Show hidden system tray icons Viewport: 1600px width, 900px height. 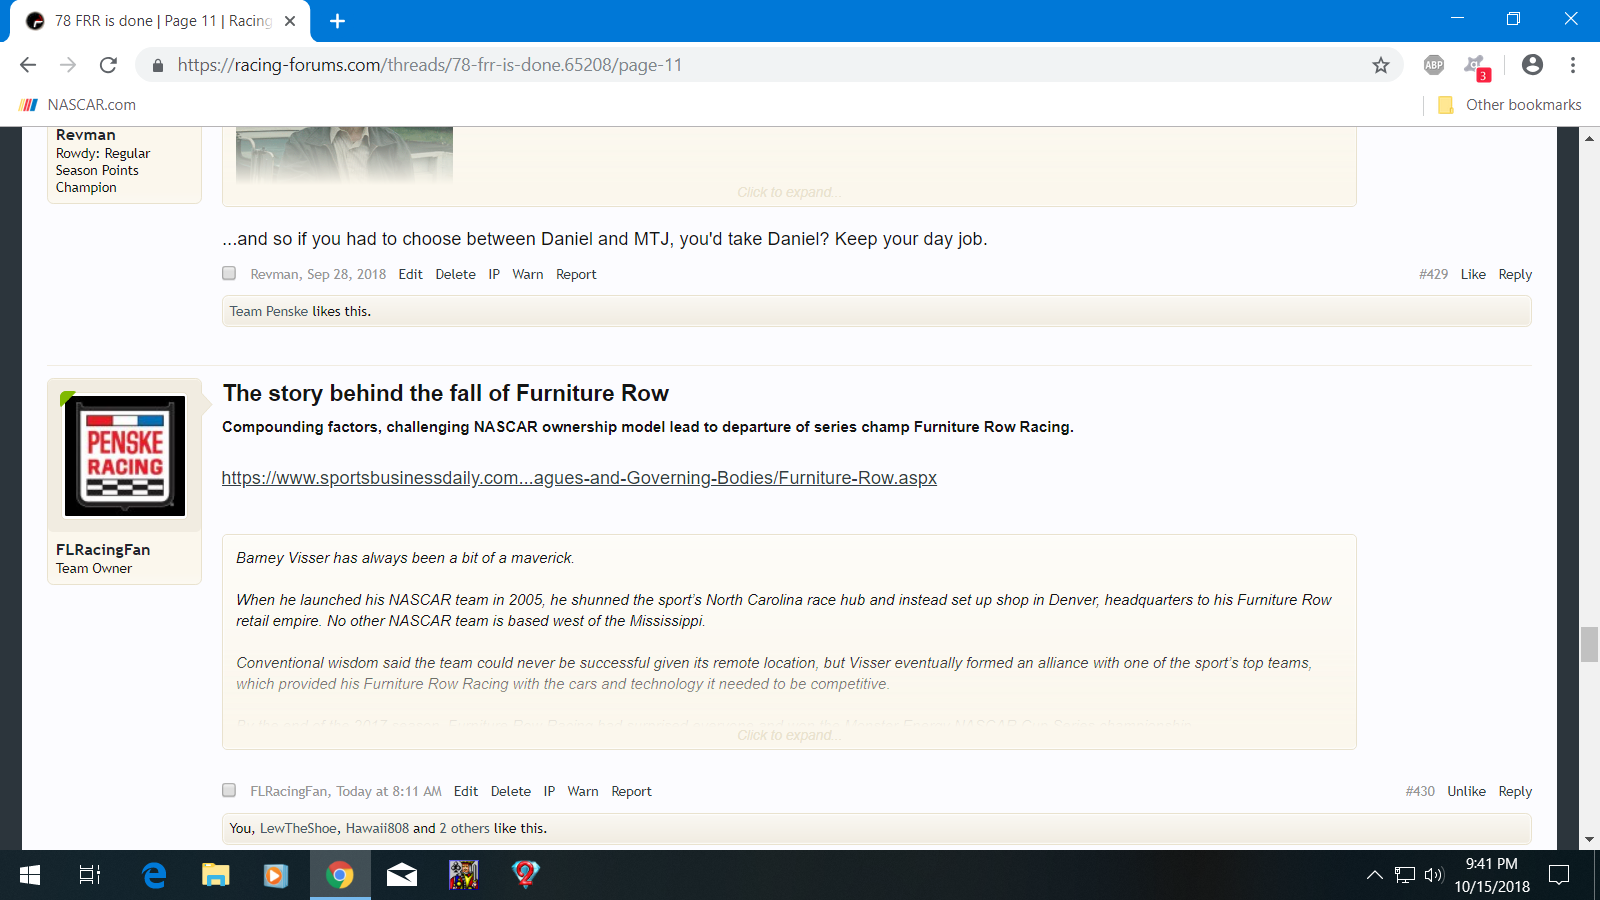(1375, 875)
